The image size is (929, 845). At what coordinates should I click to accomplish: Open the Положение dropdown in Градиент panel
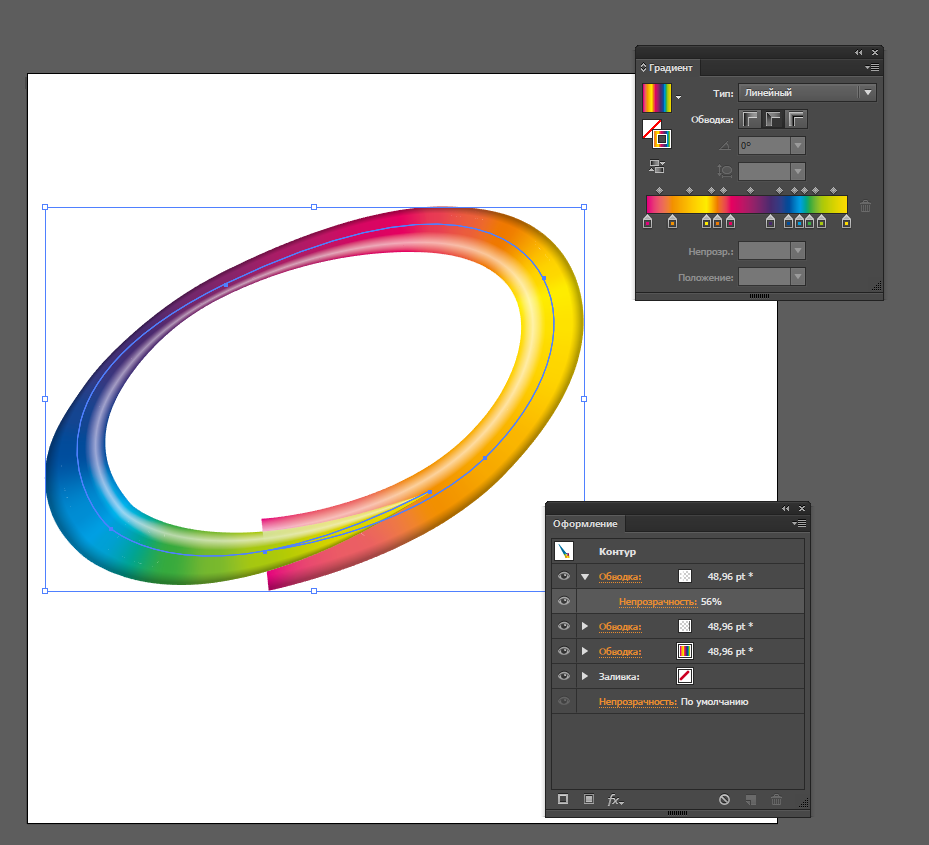798,277
